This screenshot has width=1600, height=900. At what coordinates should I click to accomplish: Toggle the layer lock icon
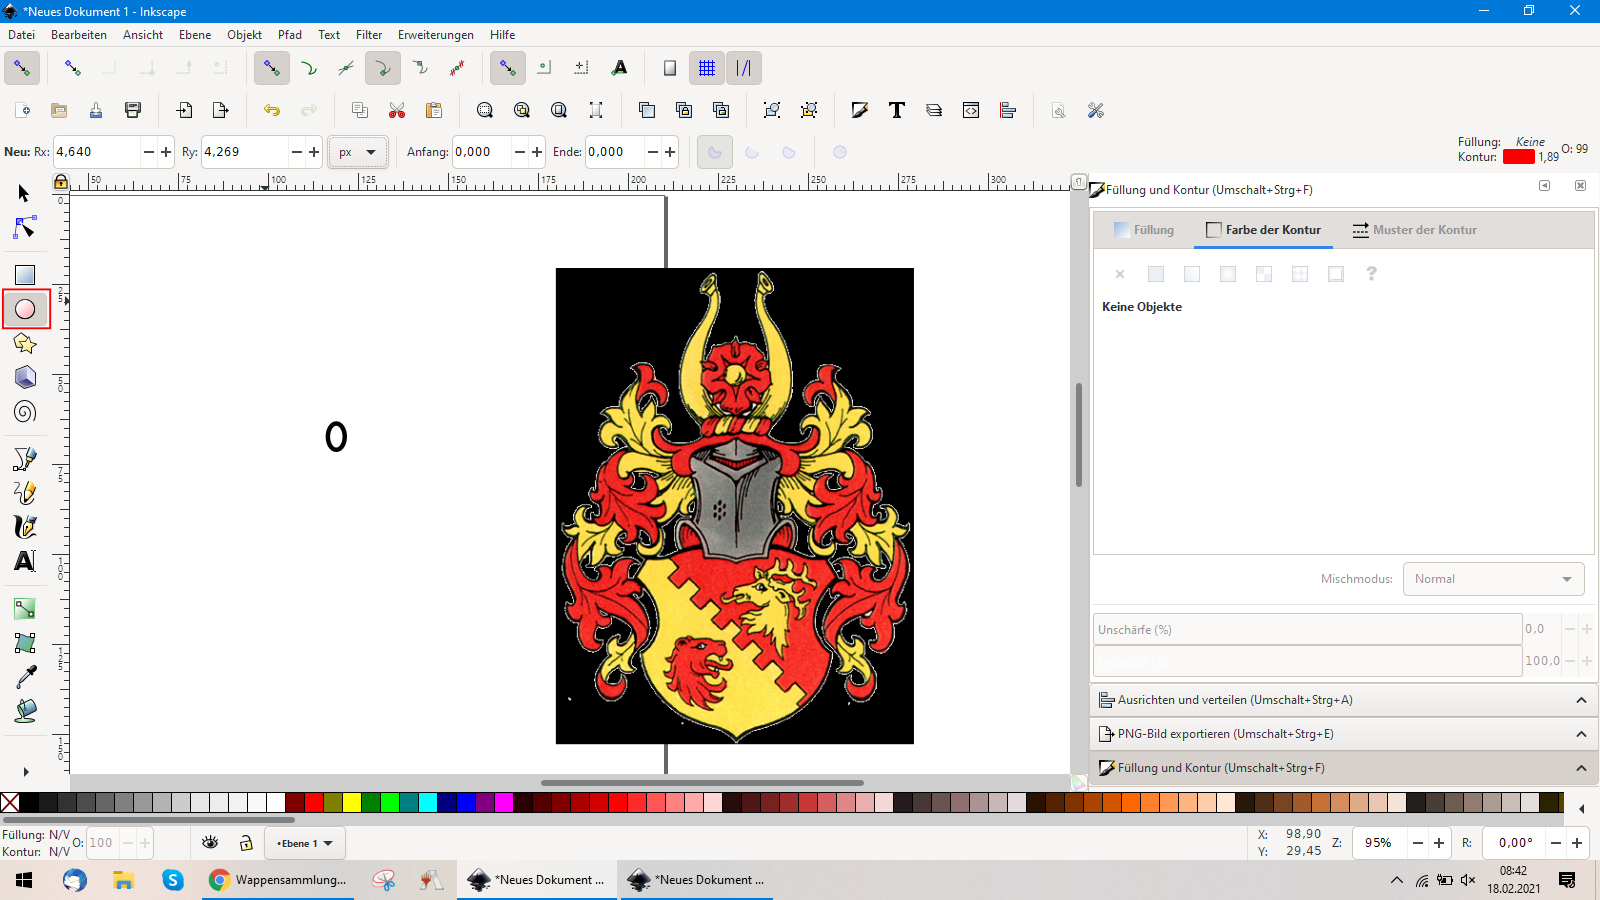point(246,843)
